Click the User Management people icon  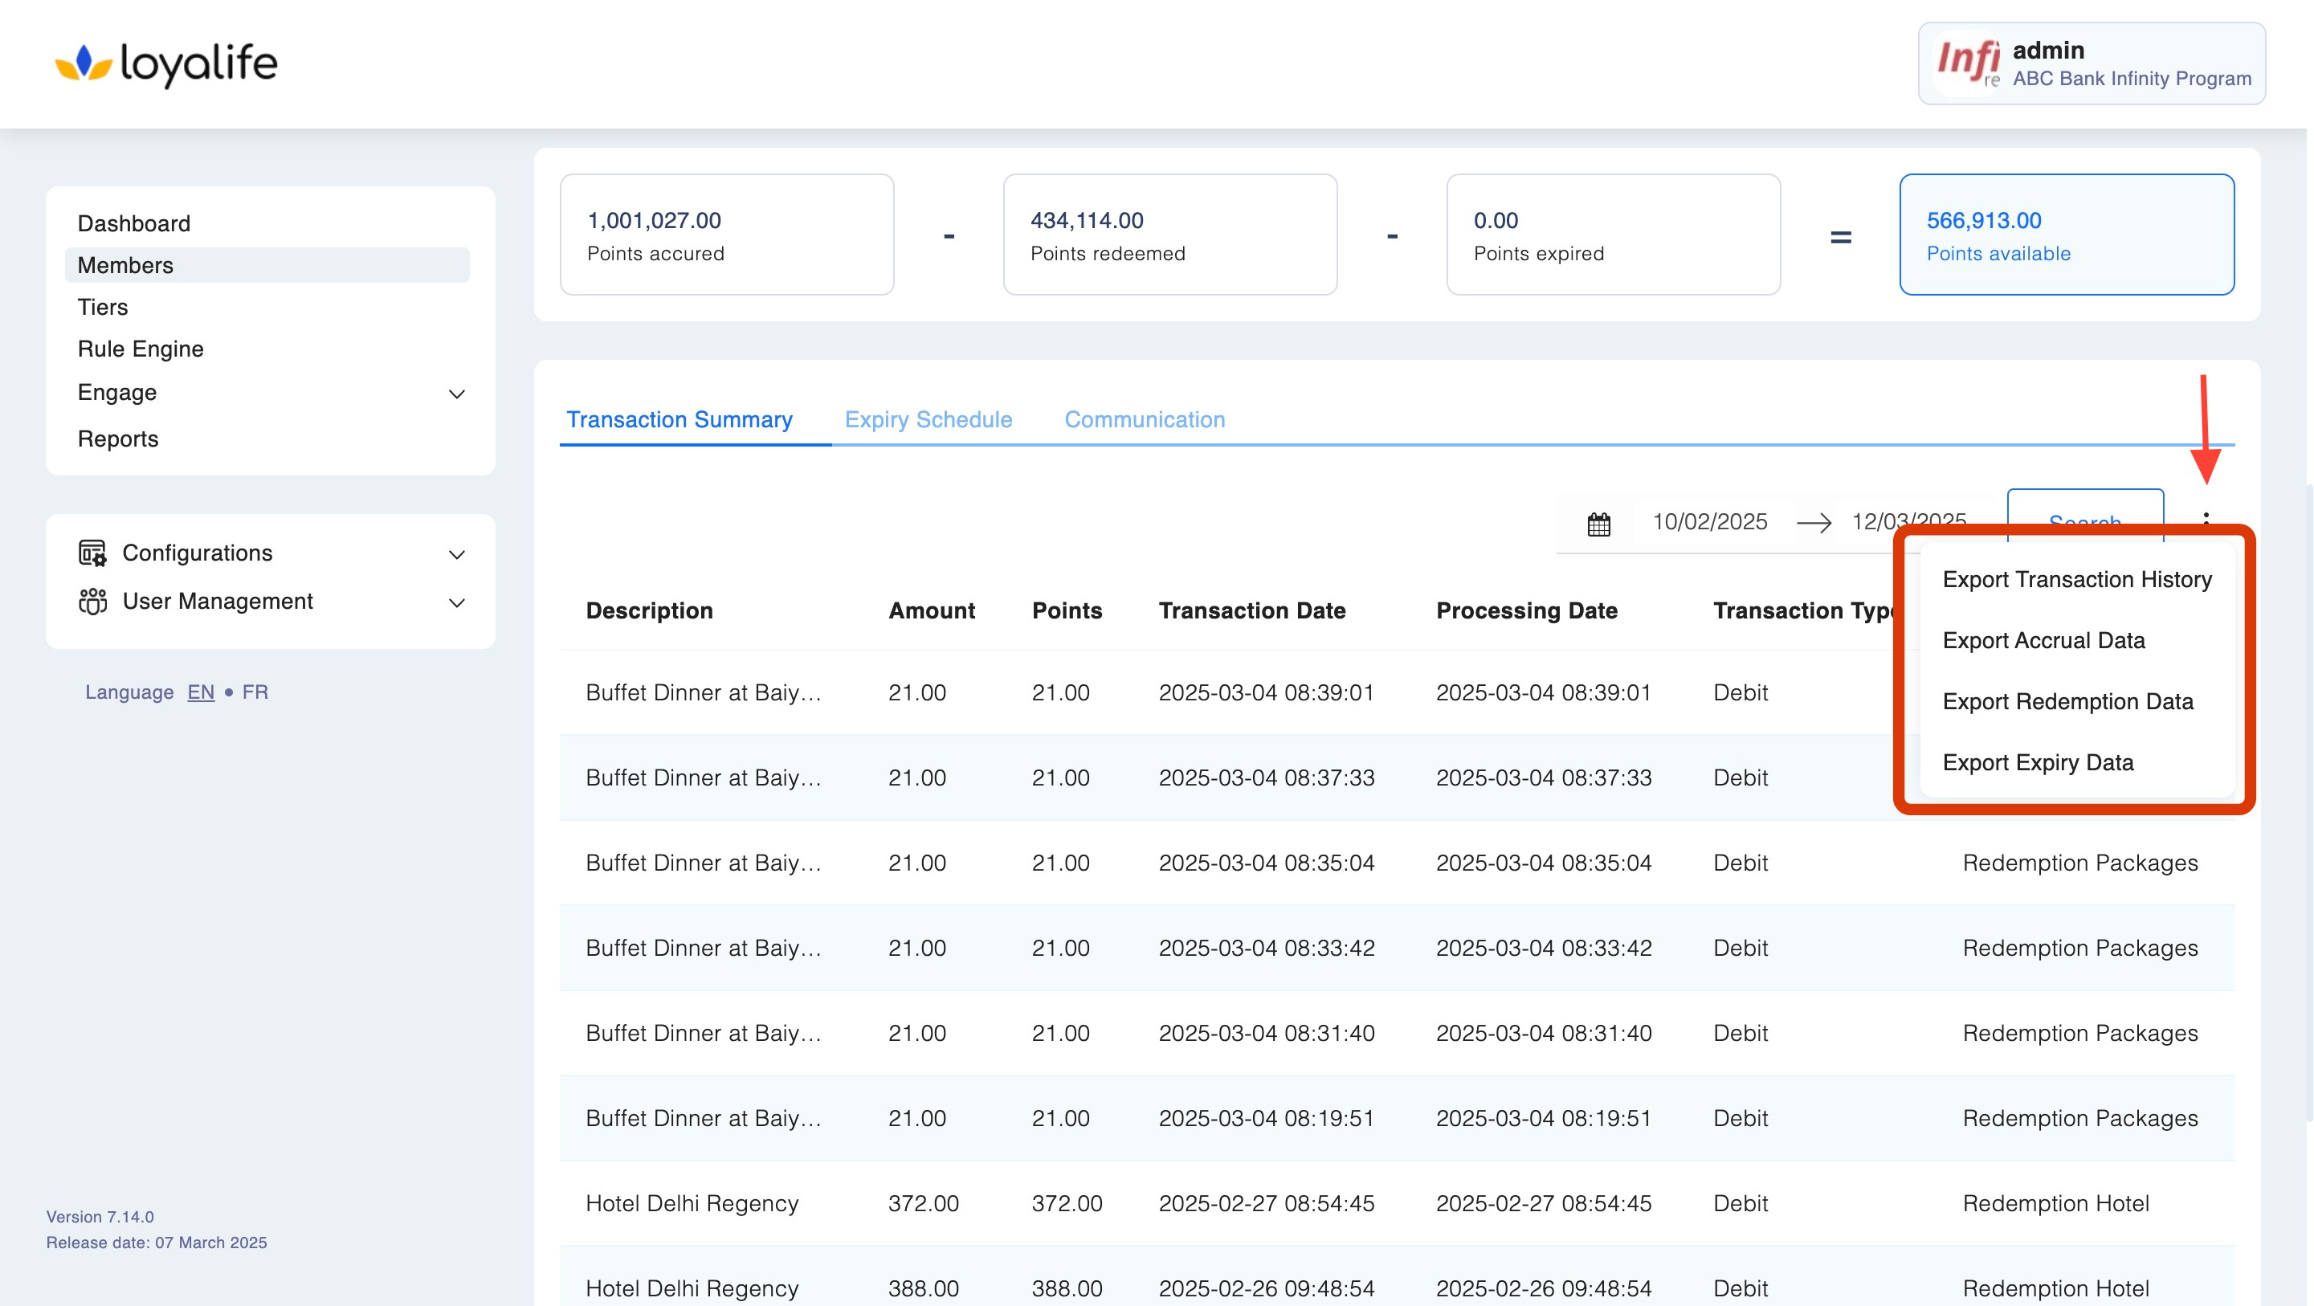(x=92, y=601)
